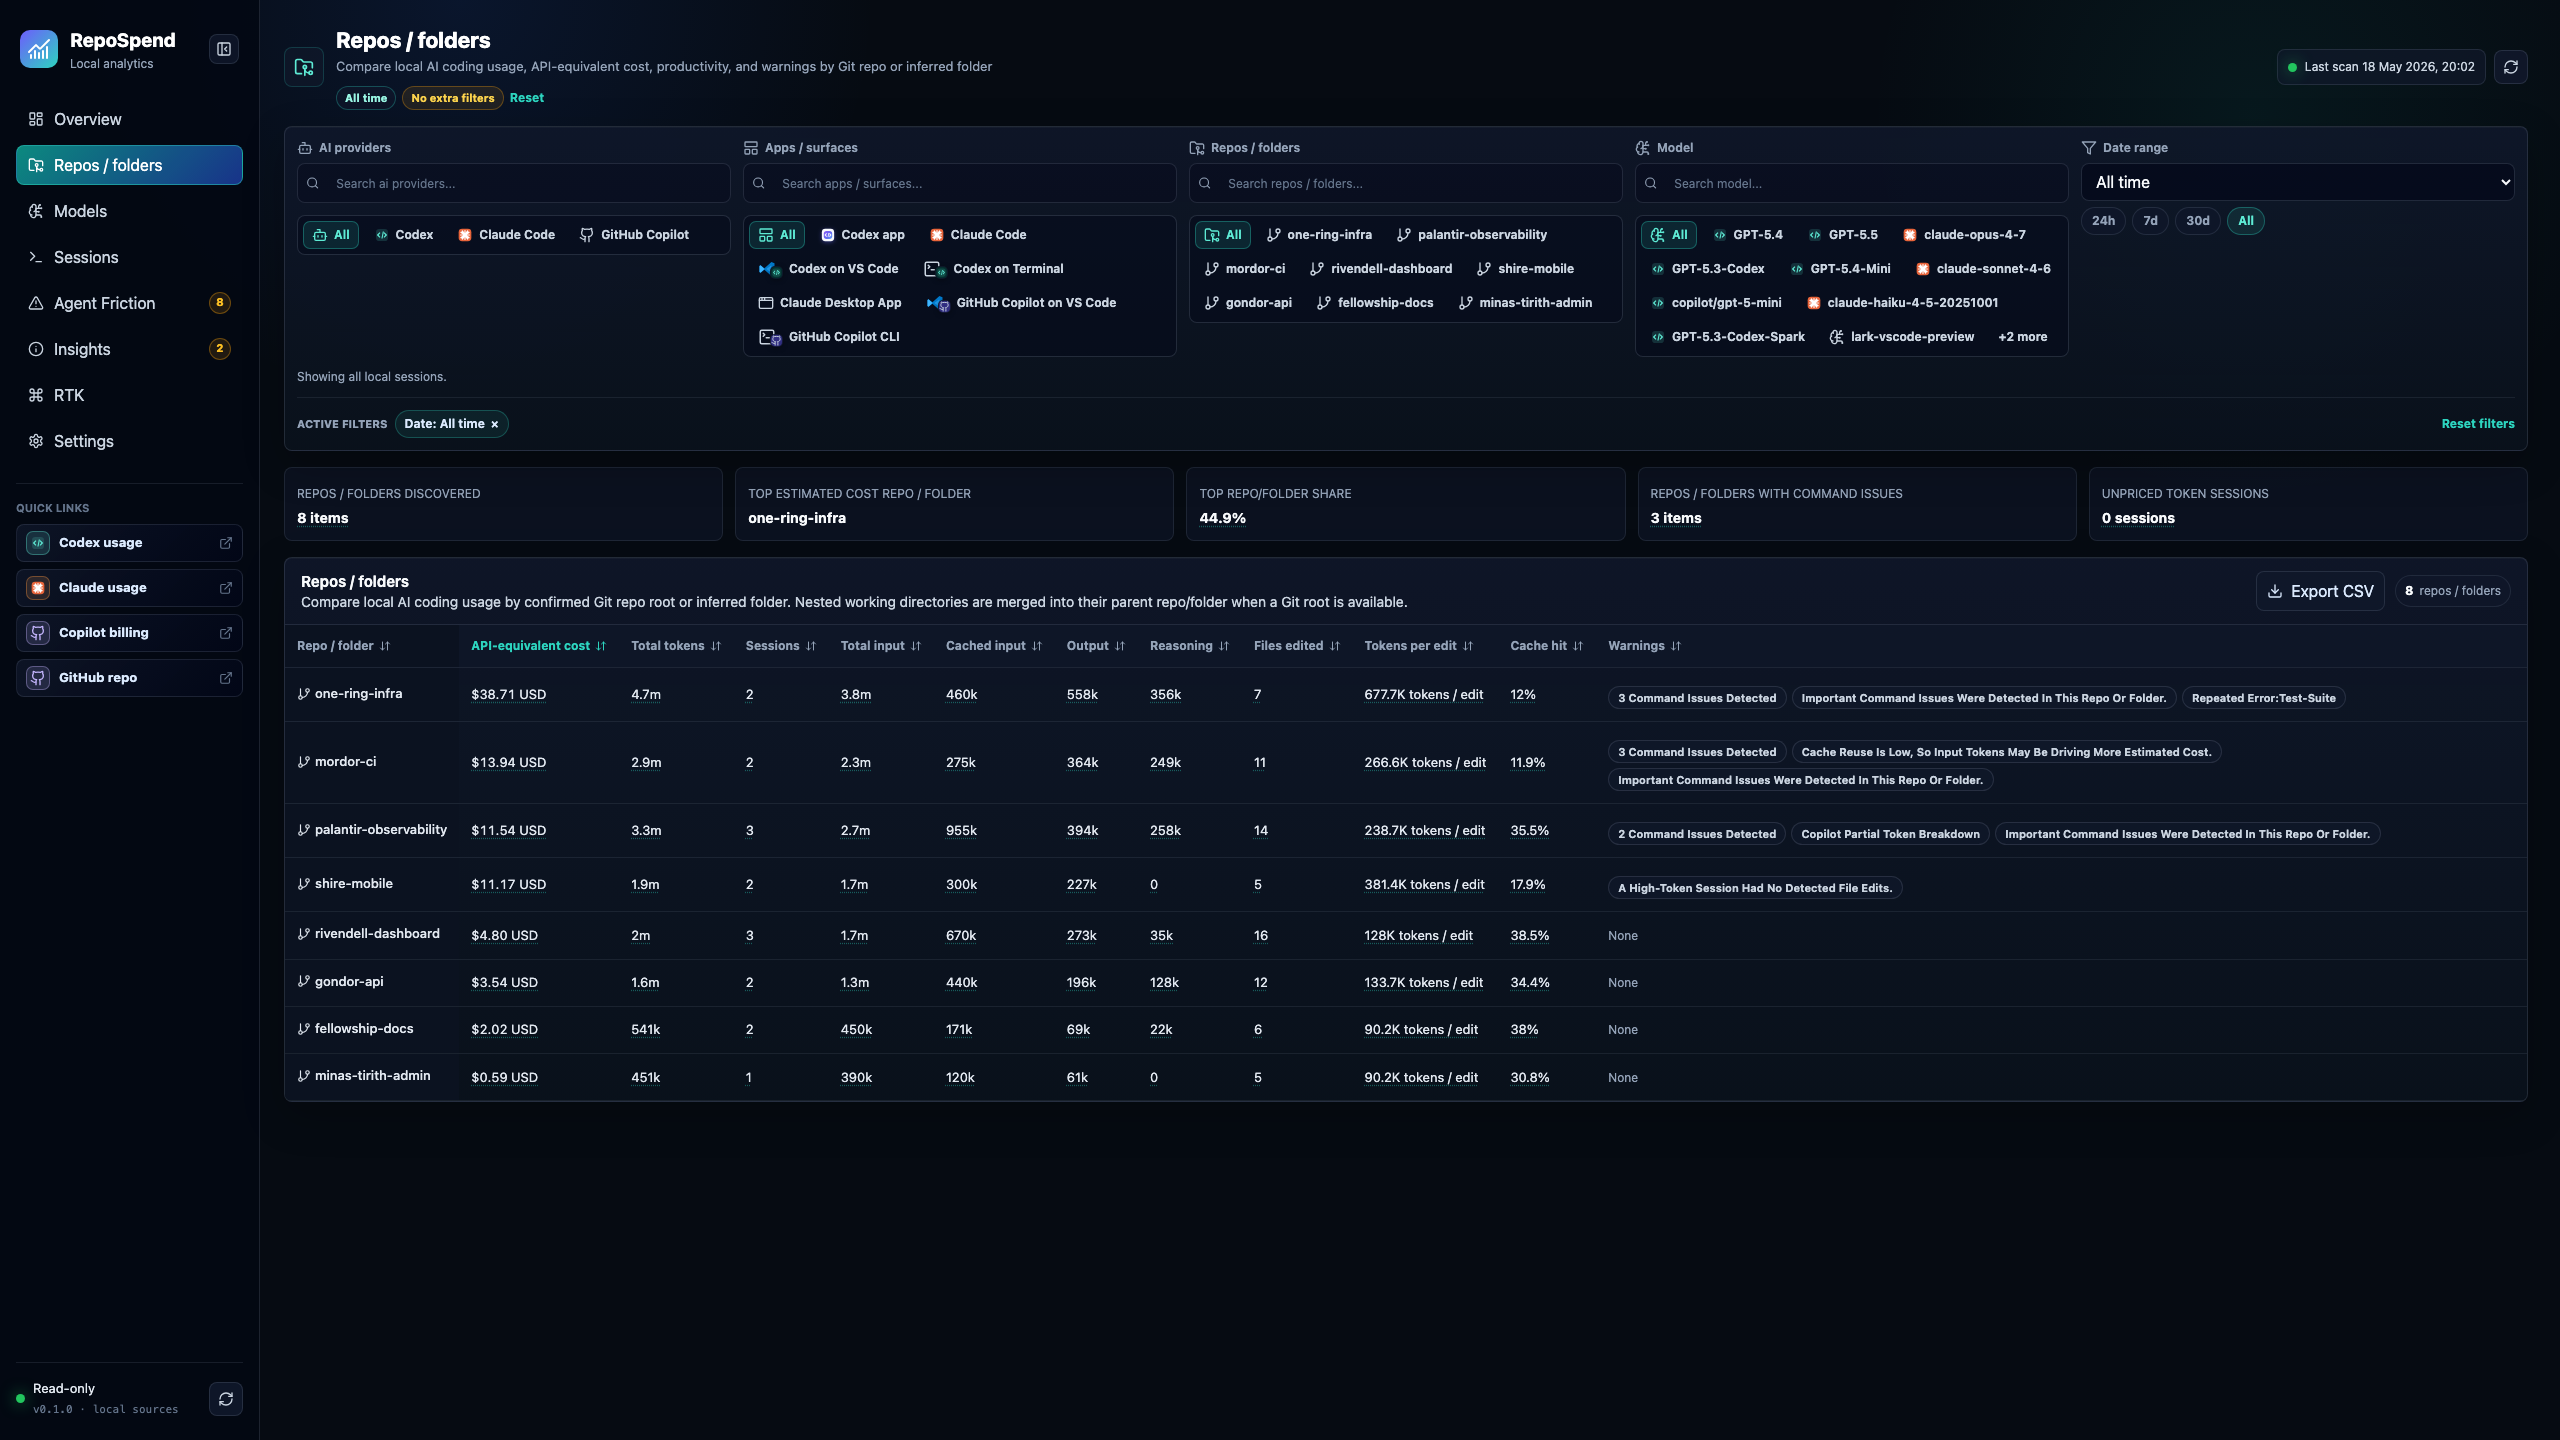Click the Agent Friction badge showing 8
2560x1440 pixels.
click(x=220, y=303)
